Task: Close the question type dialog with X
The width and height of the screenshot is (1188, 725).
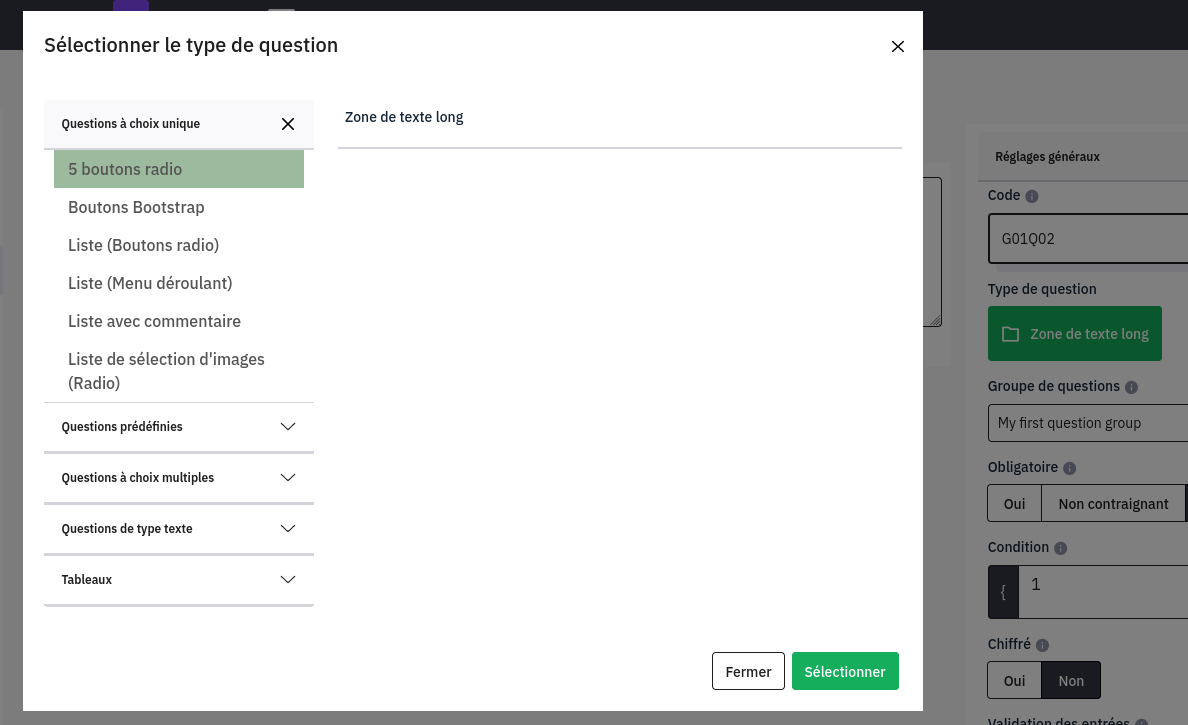Action: 897,46
